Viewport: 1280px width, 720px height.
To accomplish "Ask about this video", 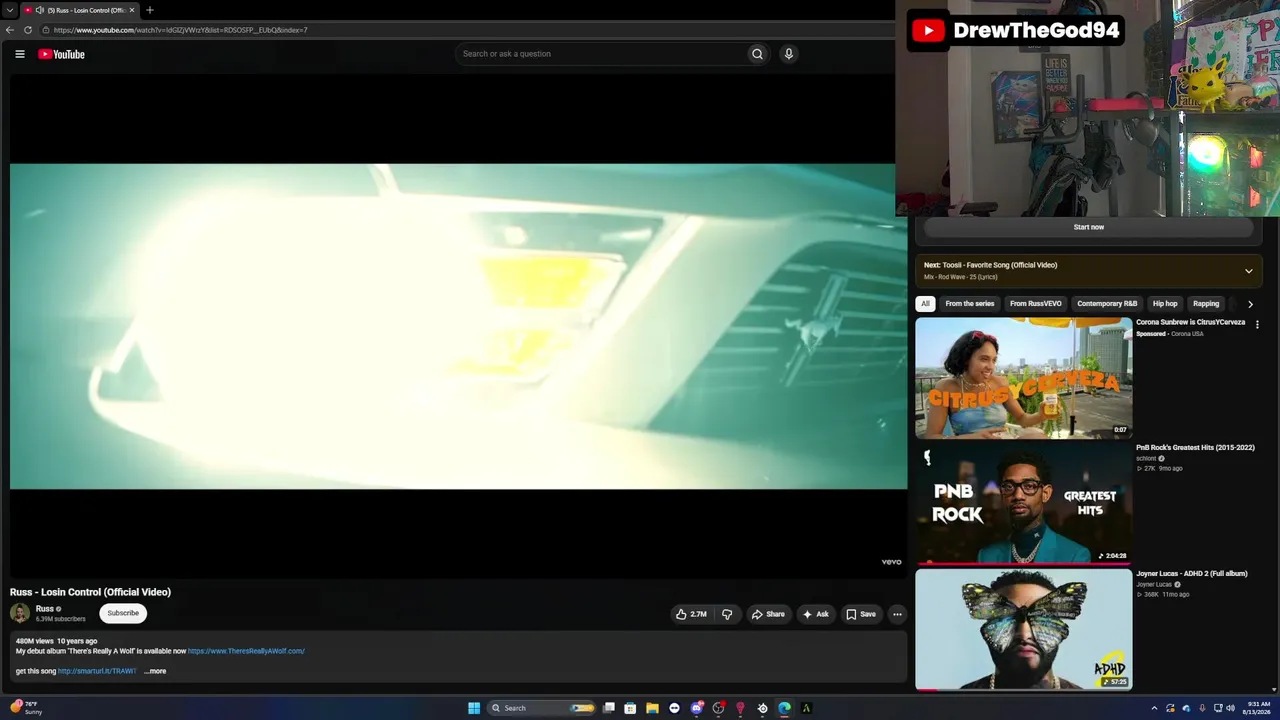I will point(815,614).
